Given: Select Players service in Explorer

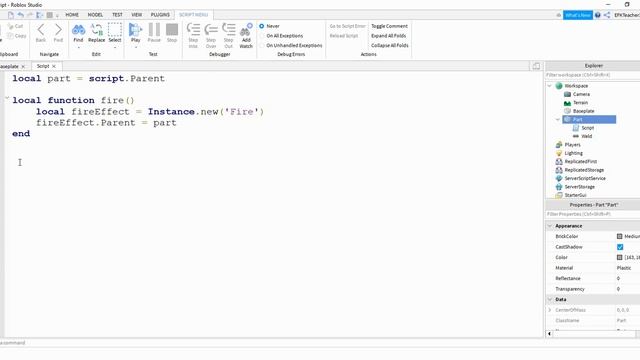Looking at the screenshot, I should click(x=572, y=145).
